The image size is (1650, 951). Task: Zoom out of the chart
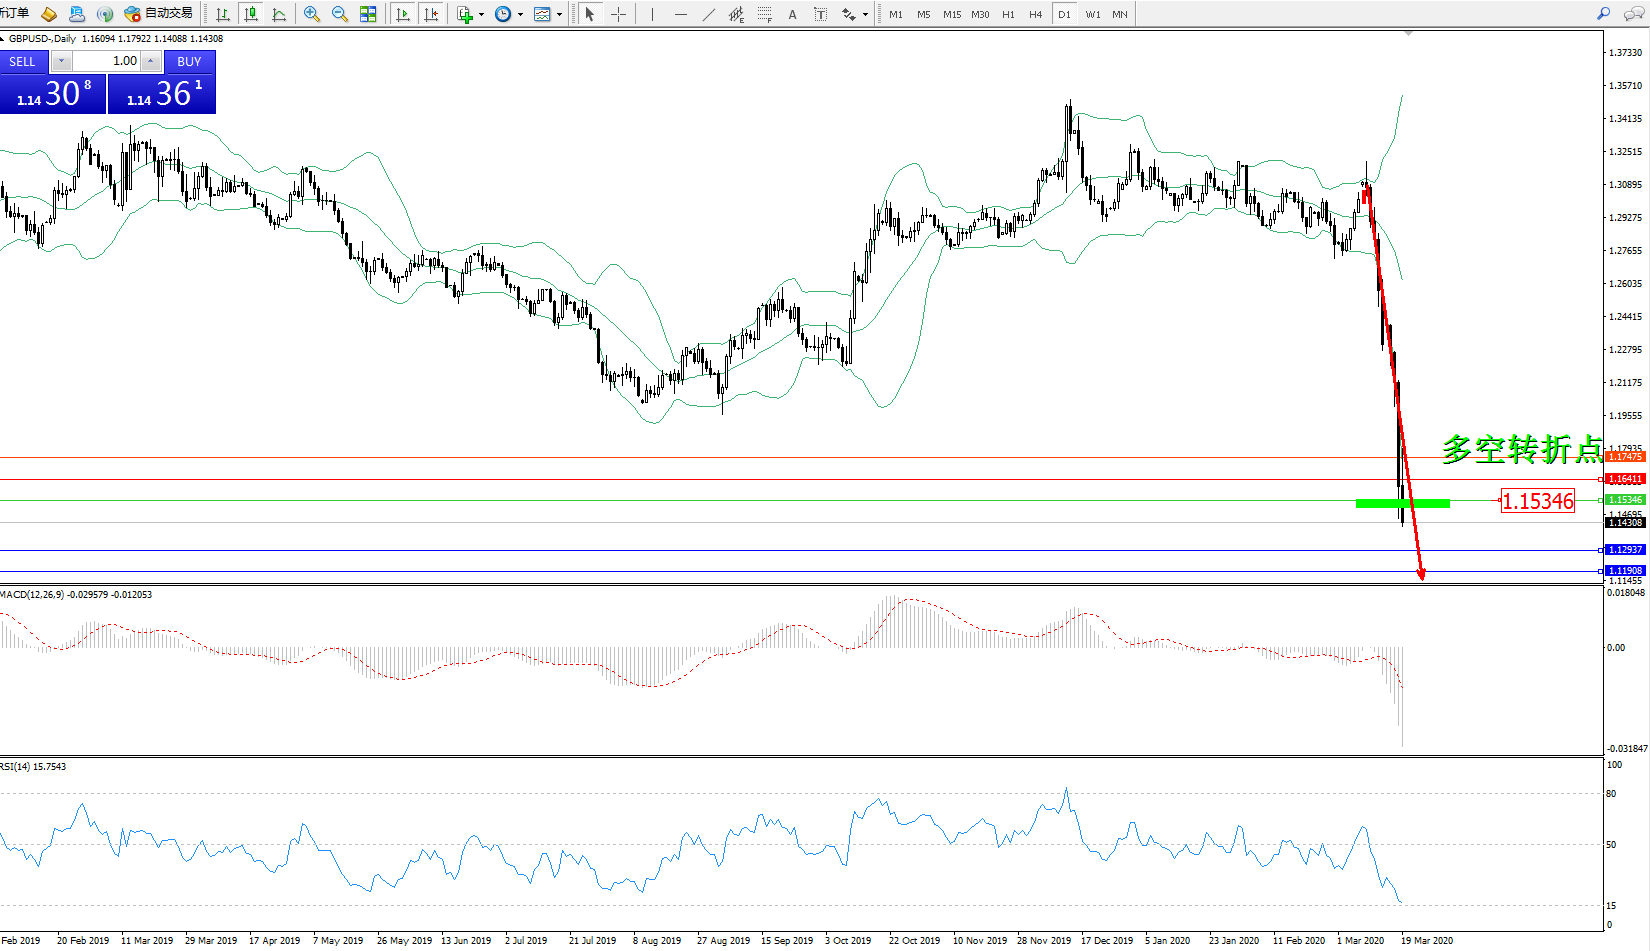pyautogui.click(x=340, y=14)
